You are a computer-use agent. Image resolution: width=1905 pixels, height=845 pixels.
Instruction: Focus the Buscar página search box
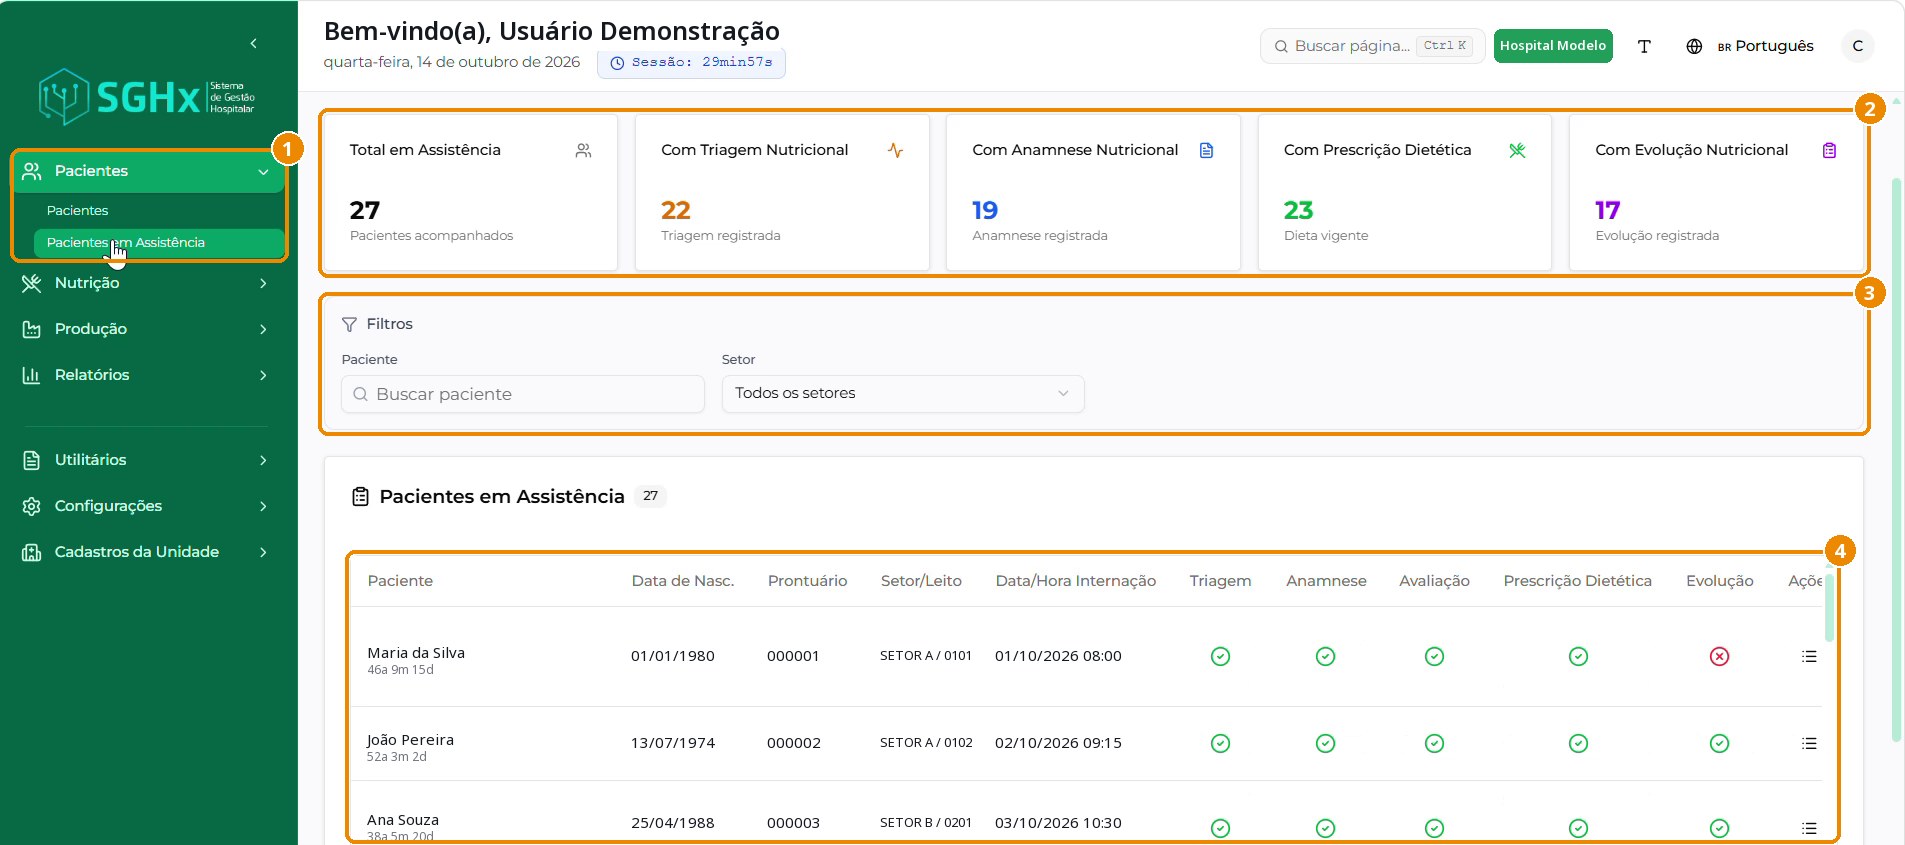point(1373,46)
